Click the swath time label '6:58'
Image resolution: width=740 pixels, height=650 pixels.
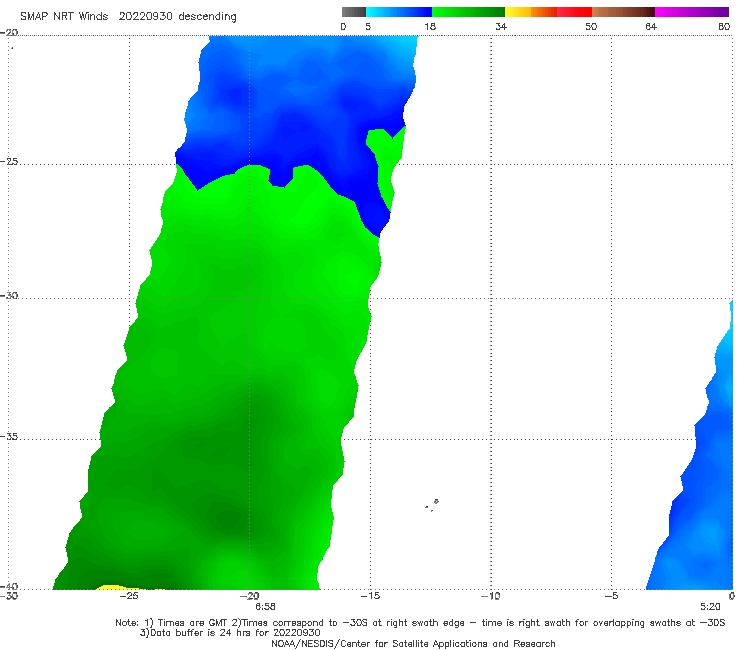click(x=265, y=607)
